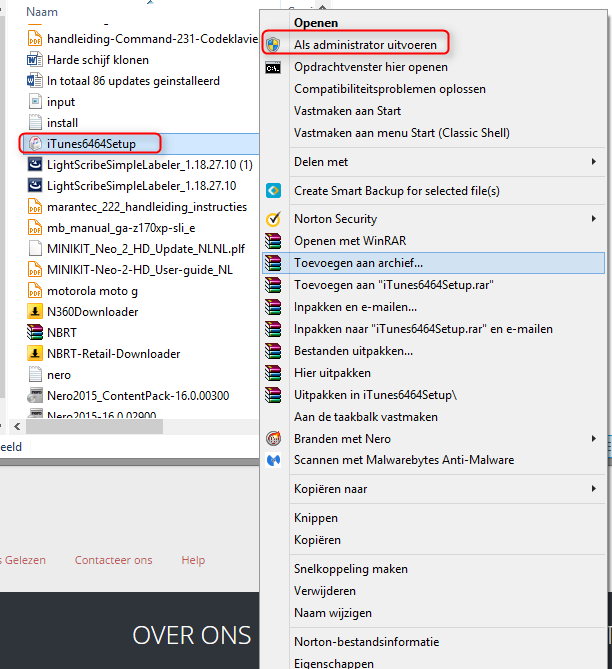Choose Snelkoppeling maken
The width and height of the screenshot is (612, 669).
coord(351,569)
